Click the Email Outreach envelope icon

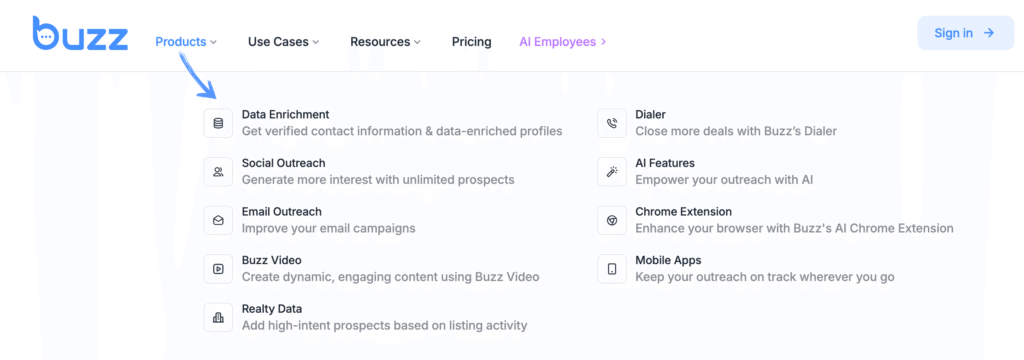[218, 221]
